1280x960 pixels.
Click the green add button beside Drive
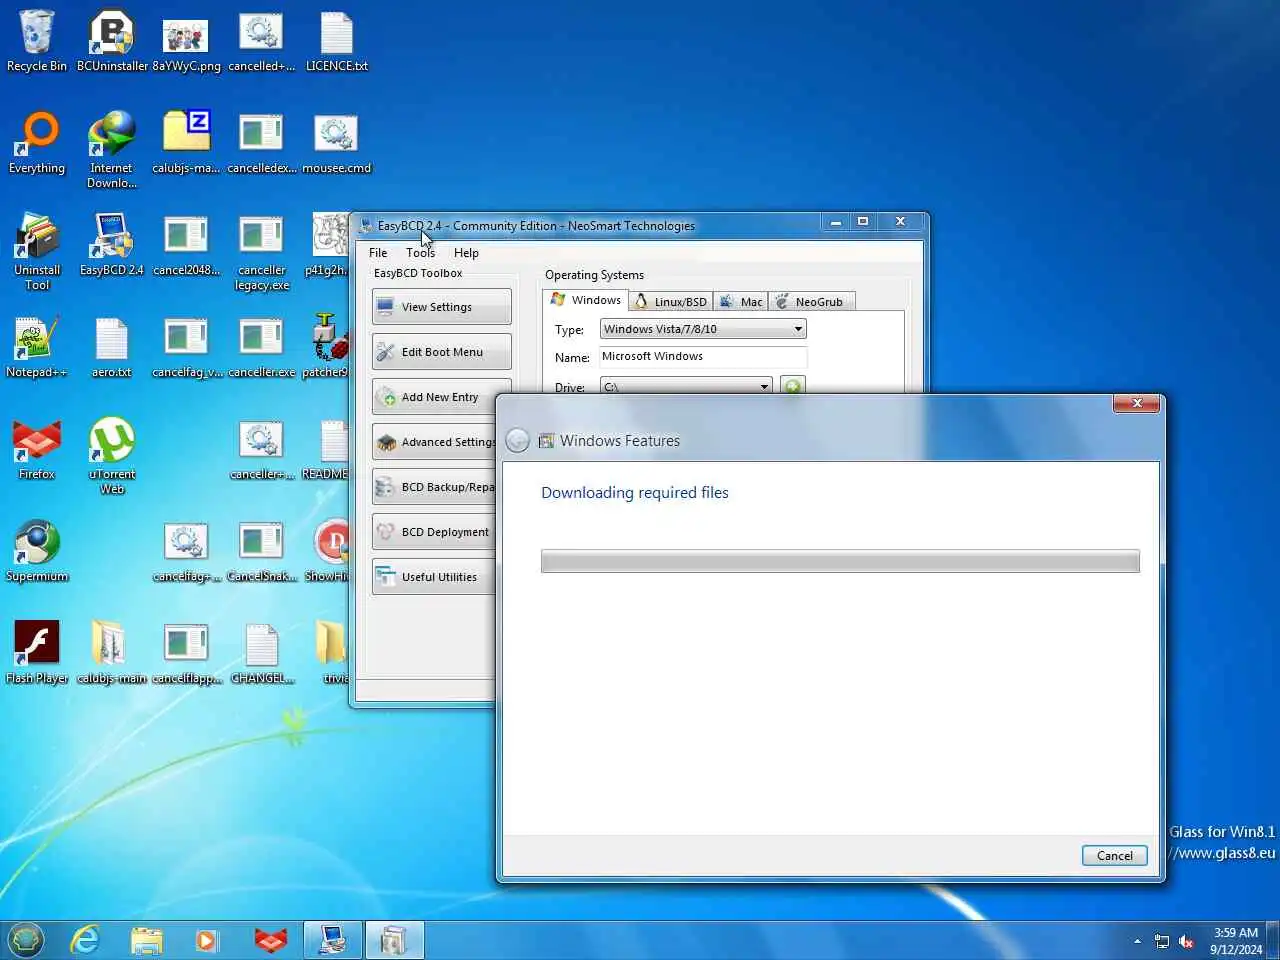point(792,386)
